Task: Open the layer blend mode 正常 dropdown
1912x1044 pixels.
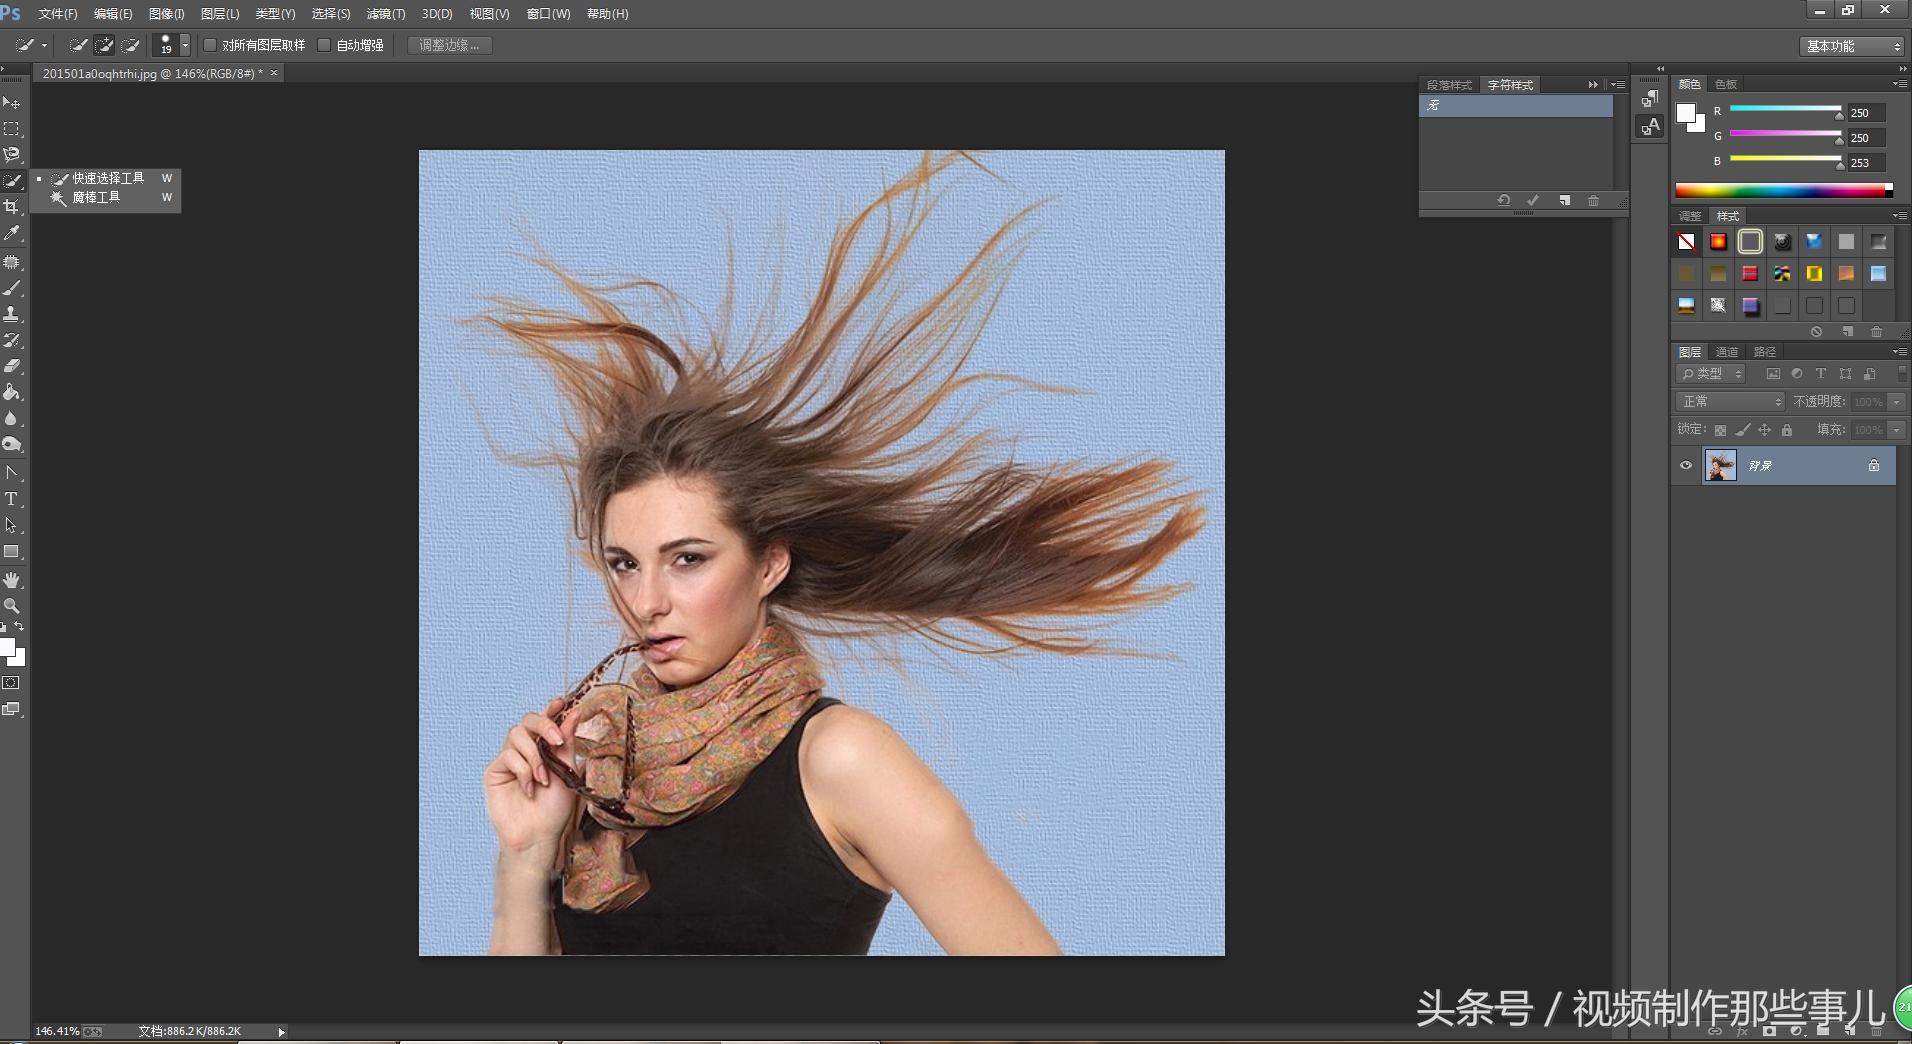Action: click(x=1730, y=401)
